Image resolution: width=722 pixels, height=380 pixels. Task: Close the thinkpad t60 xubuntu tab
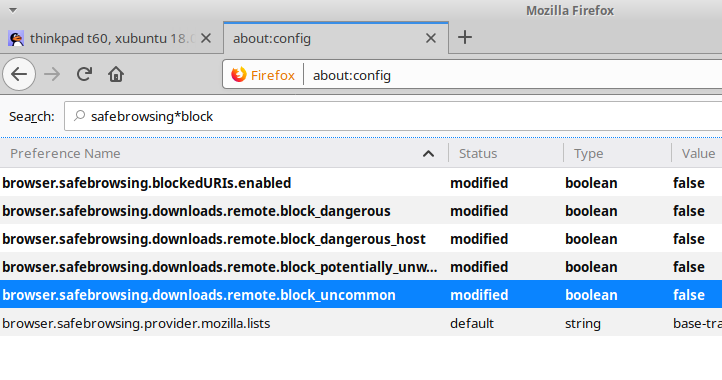pos(206,38)
